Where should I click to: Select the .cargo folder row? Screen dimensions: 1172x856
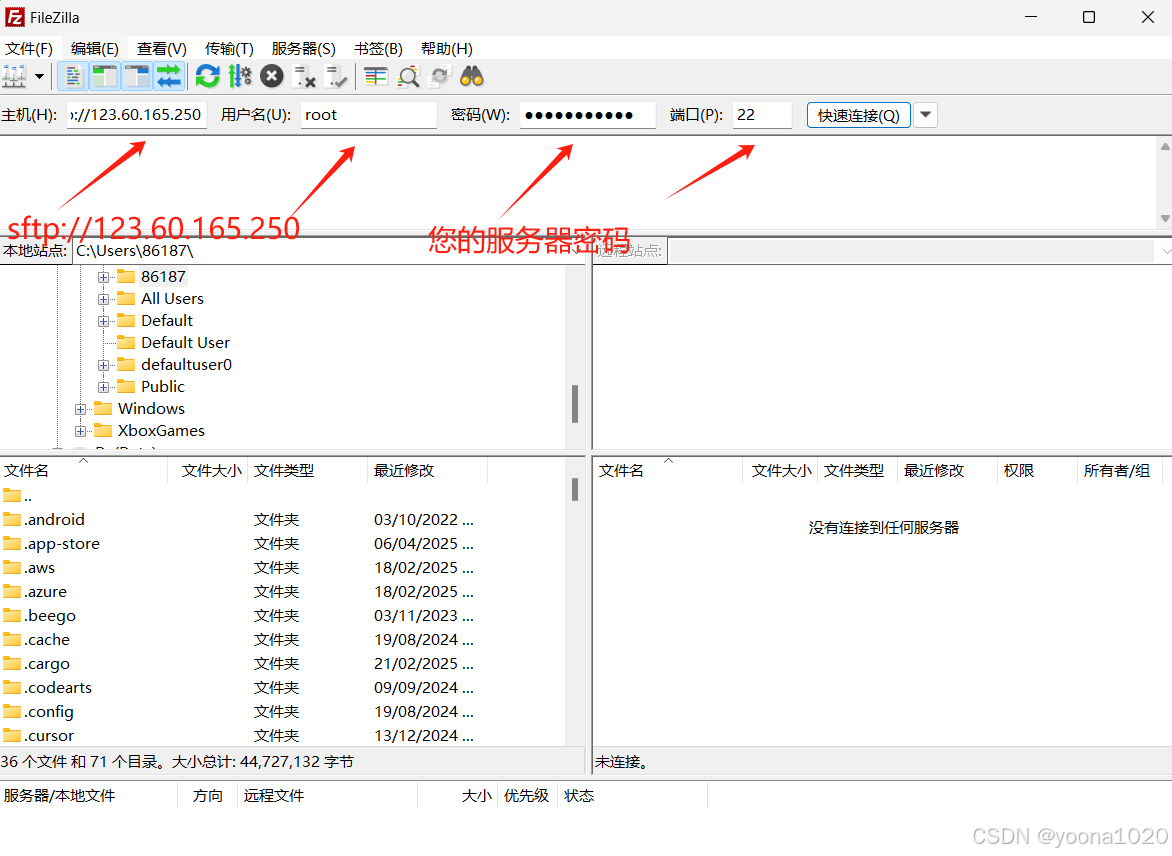pyautogui.click(x=284, y=663)
